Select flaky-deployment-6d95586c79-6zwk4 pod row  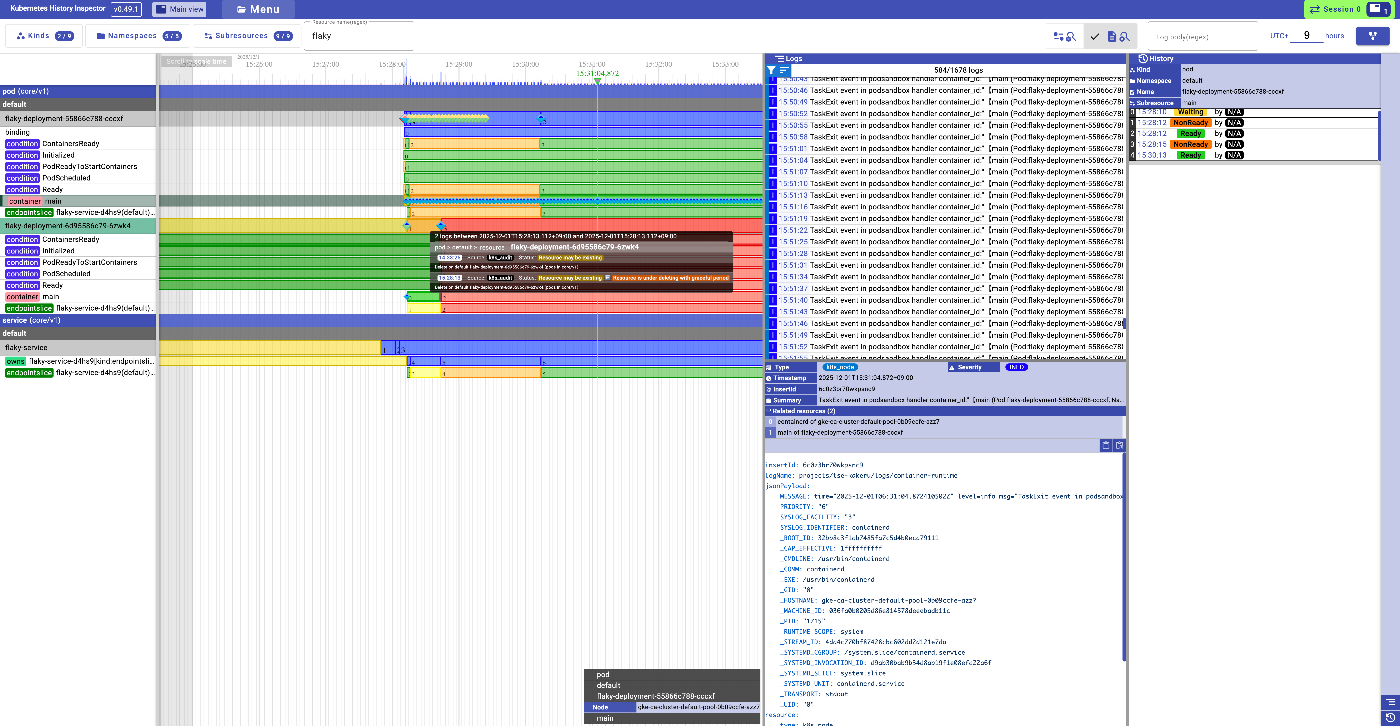[79, 226]
